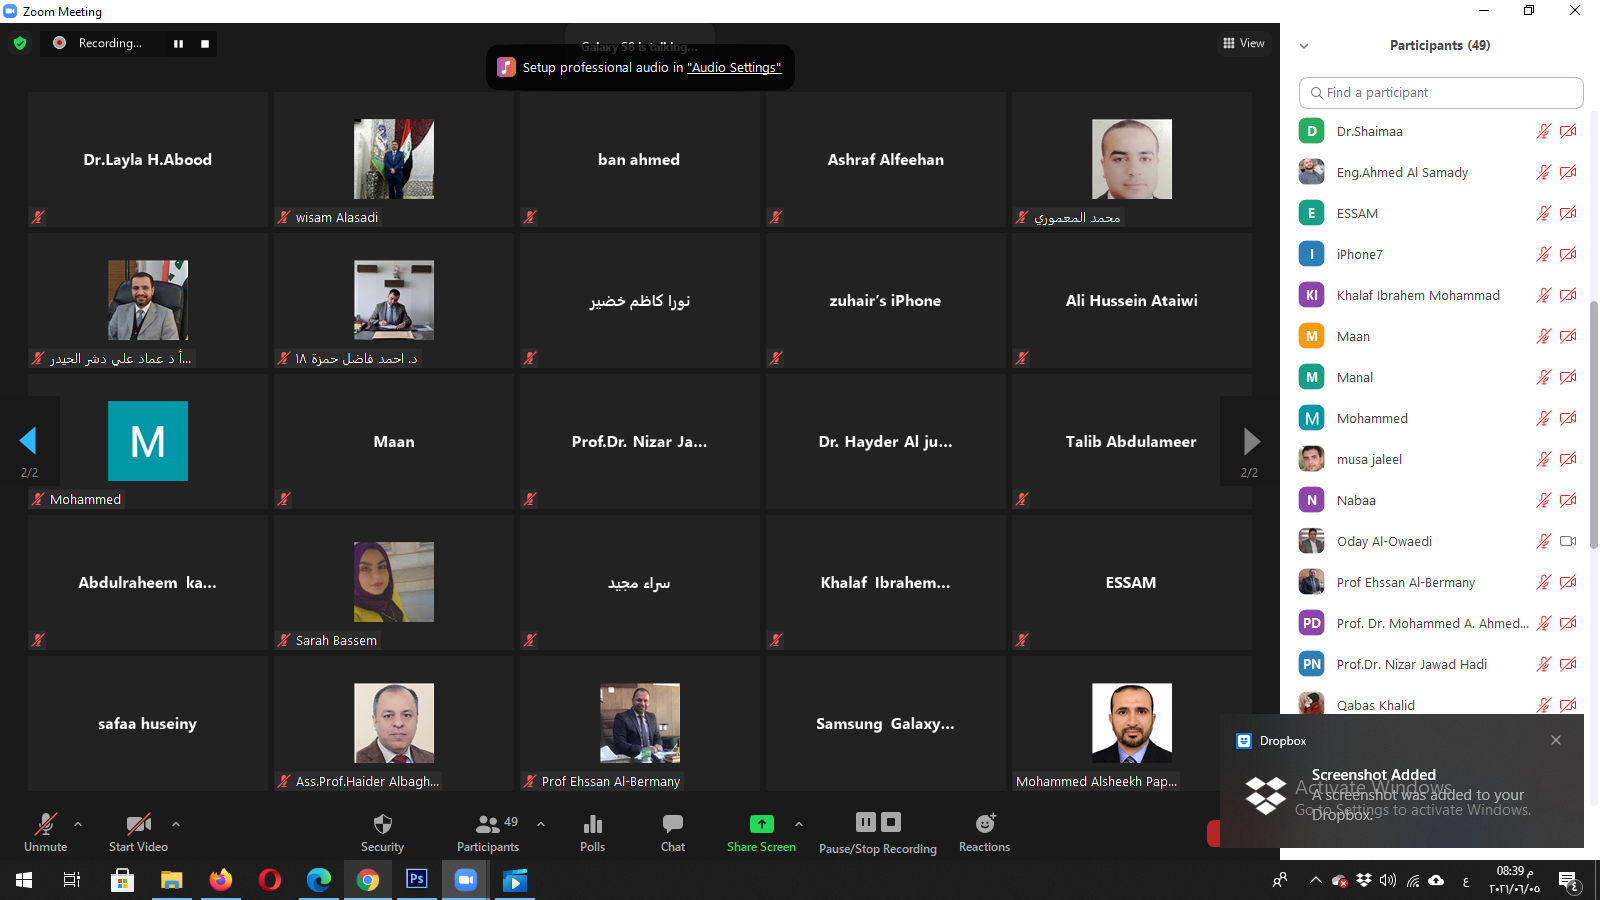Click the encryption shield icon at top-left

20,43
